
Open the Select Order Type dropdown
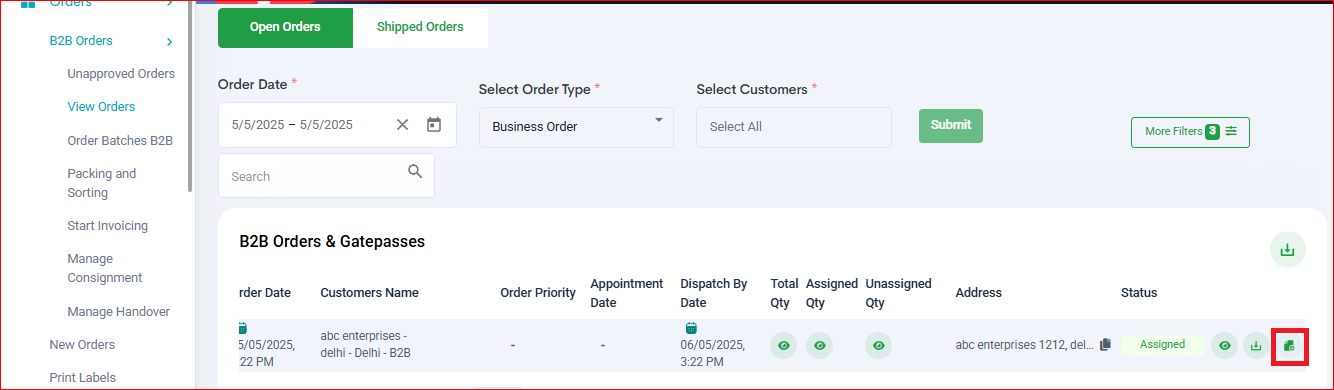(x=576, y=127)
